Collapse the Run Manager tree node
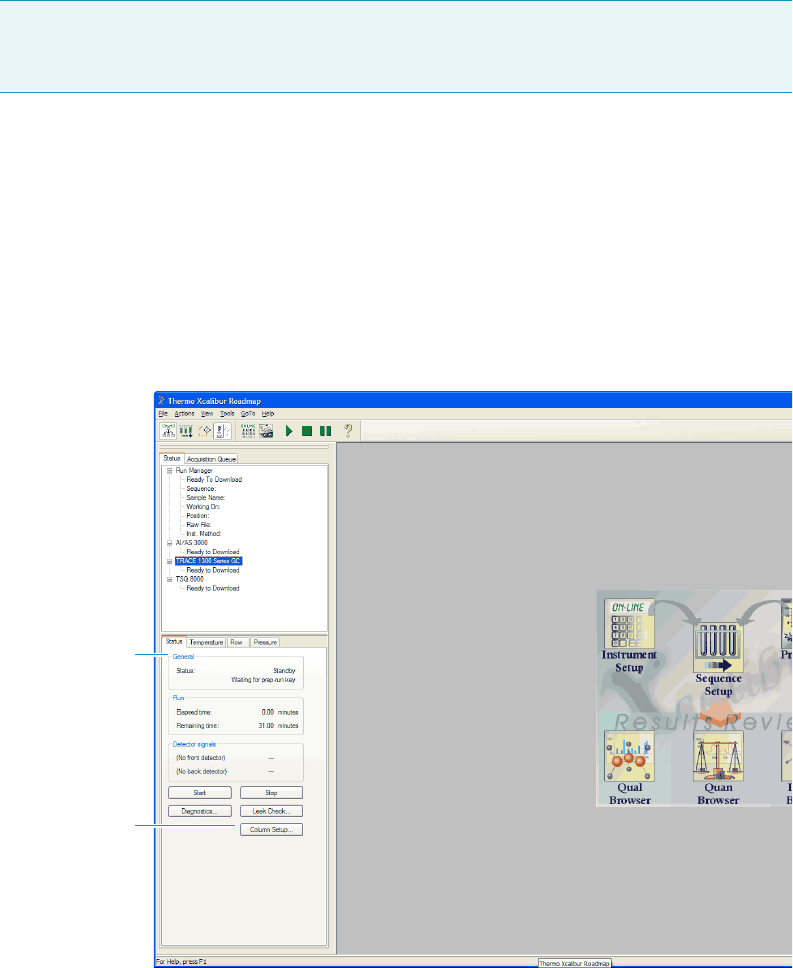This screenshot has height=968, width=793. pyautogui.click(x=170, y=470)
